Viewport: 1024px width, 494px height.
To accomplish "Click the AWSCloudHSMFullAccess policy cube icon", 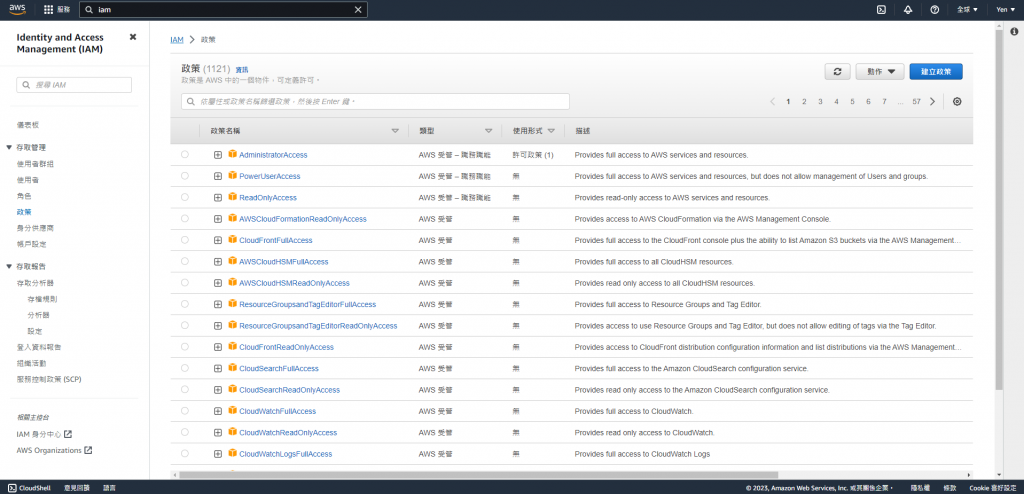I will click(x=232, y=261).
